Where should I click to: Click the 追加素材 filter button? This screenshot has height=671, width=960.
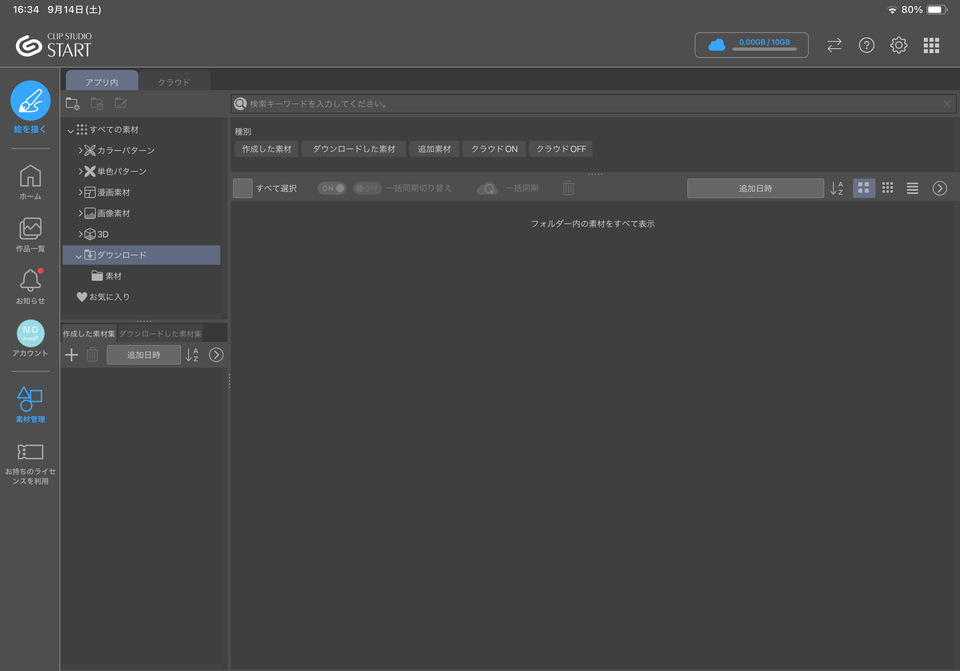(x=434, y=149)
